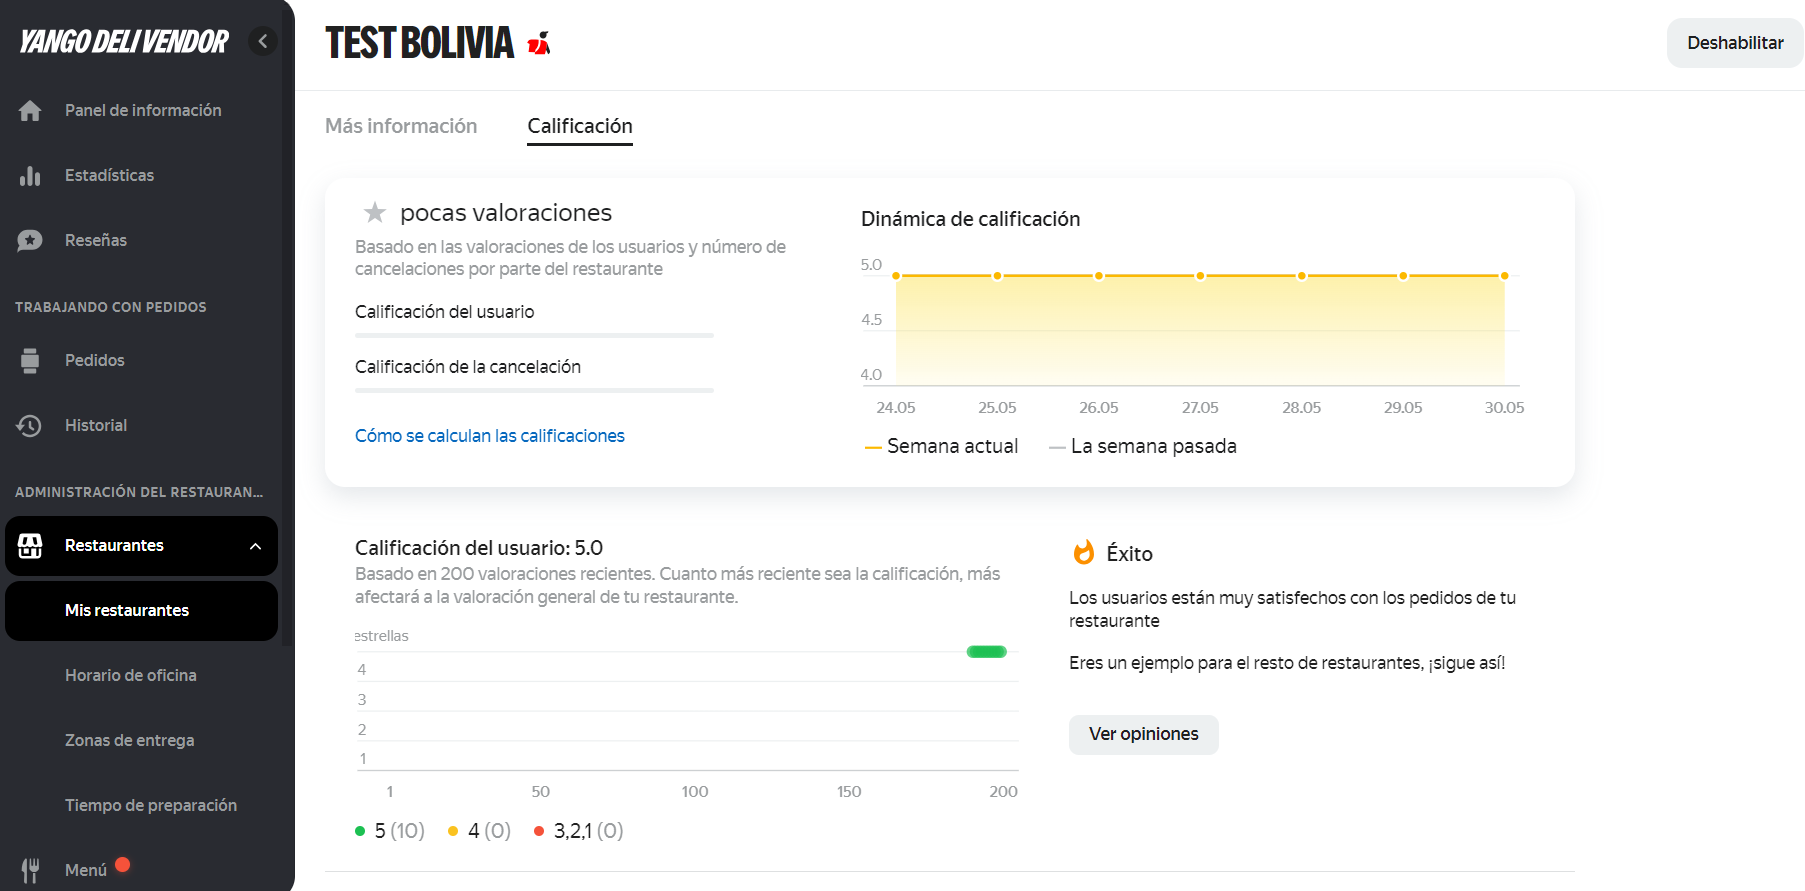Image resolution: width=1805 pixels, height=891 pixels.
Task: Open Horario de oficina in sidebar
Action: tap(131, 676)
